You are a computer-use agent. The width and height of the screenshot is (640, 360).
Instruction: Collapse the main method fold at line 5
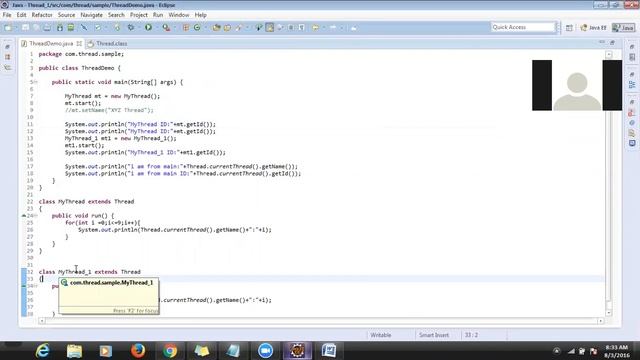(x=36, y=82)
